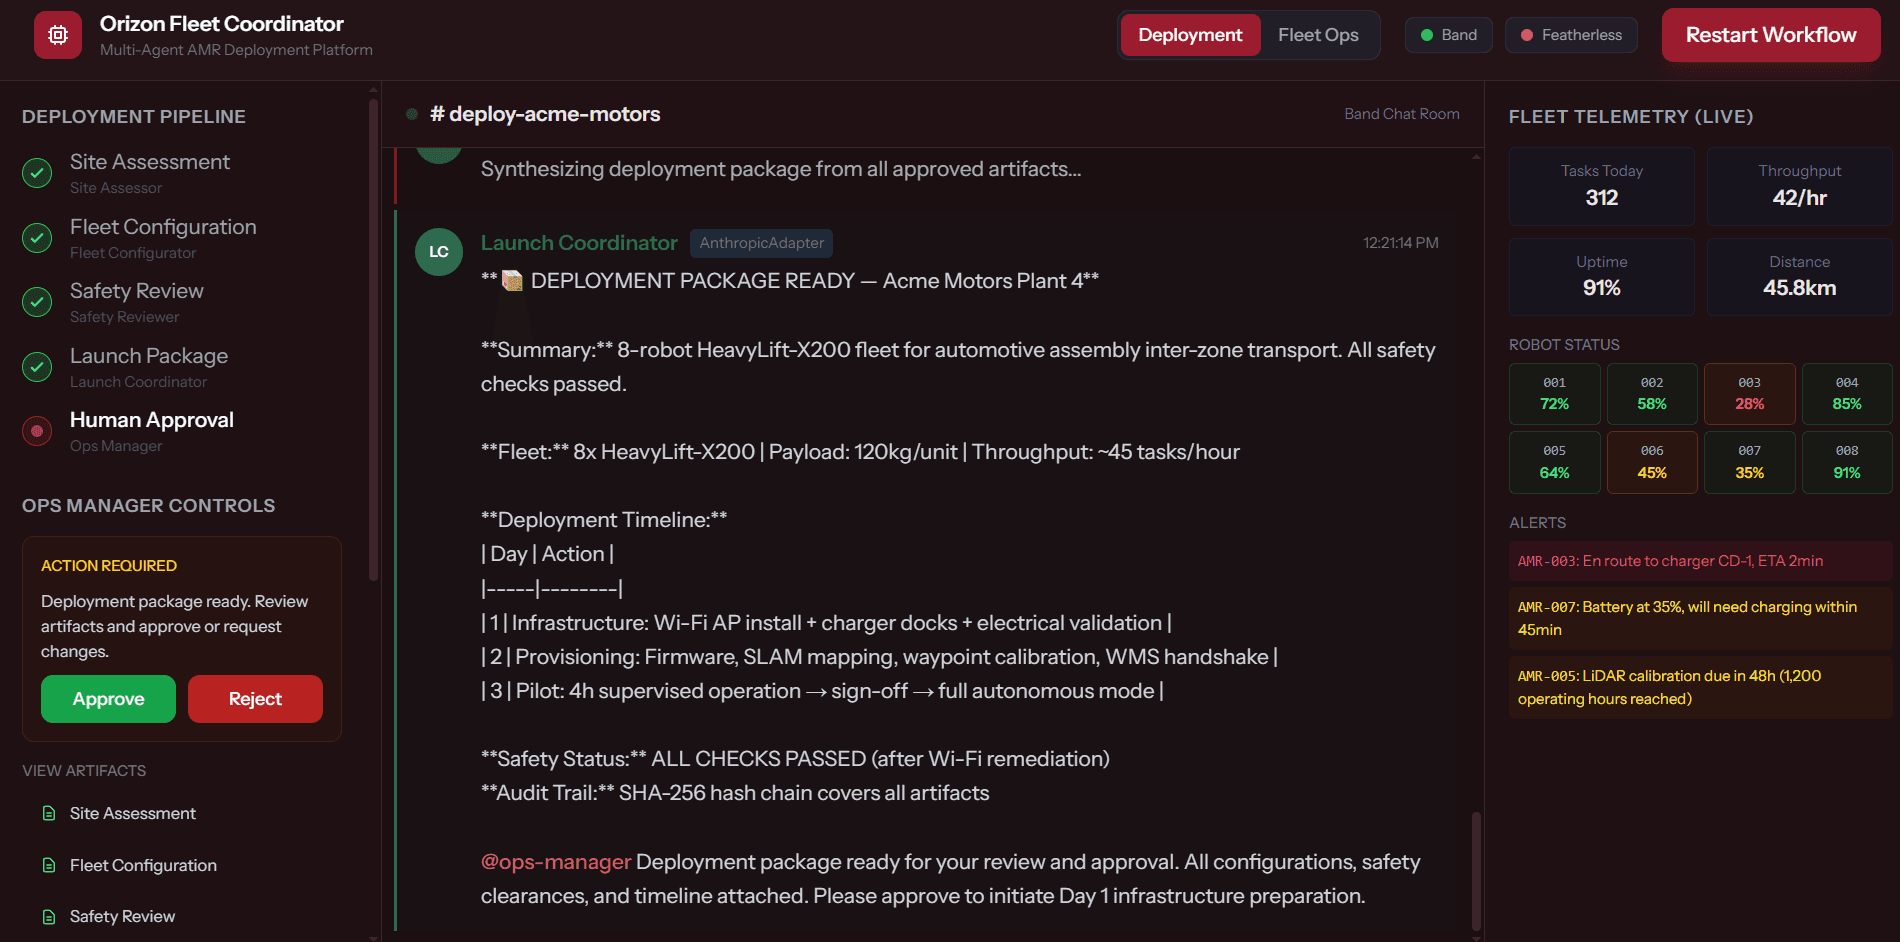Click the package emoji in the message heading
Screen dimensions: 1900x942
[512, 281]
